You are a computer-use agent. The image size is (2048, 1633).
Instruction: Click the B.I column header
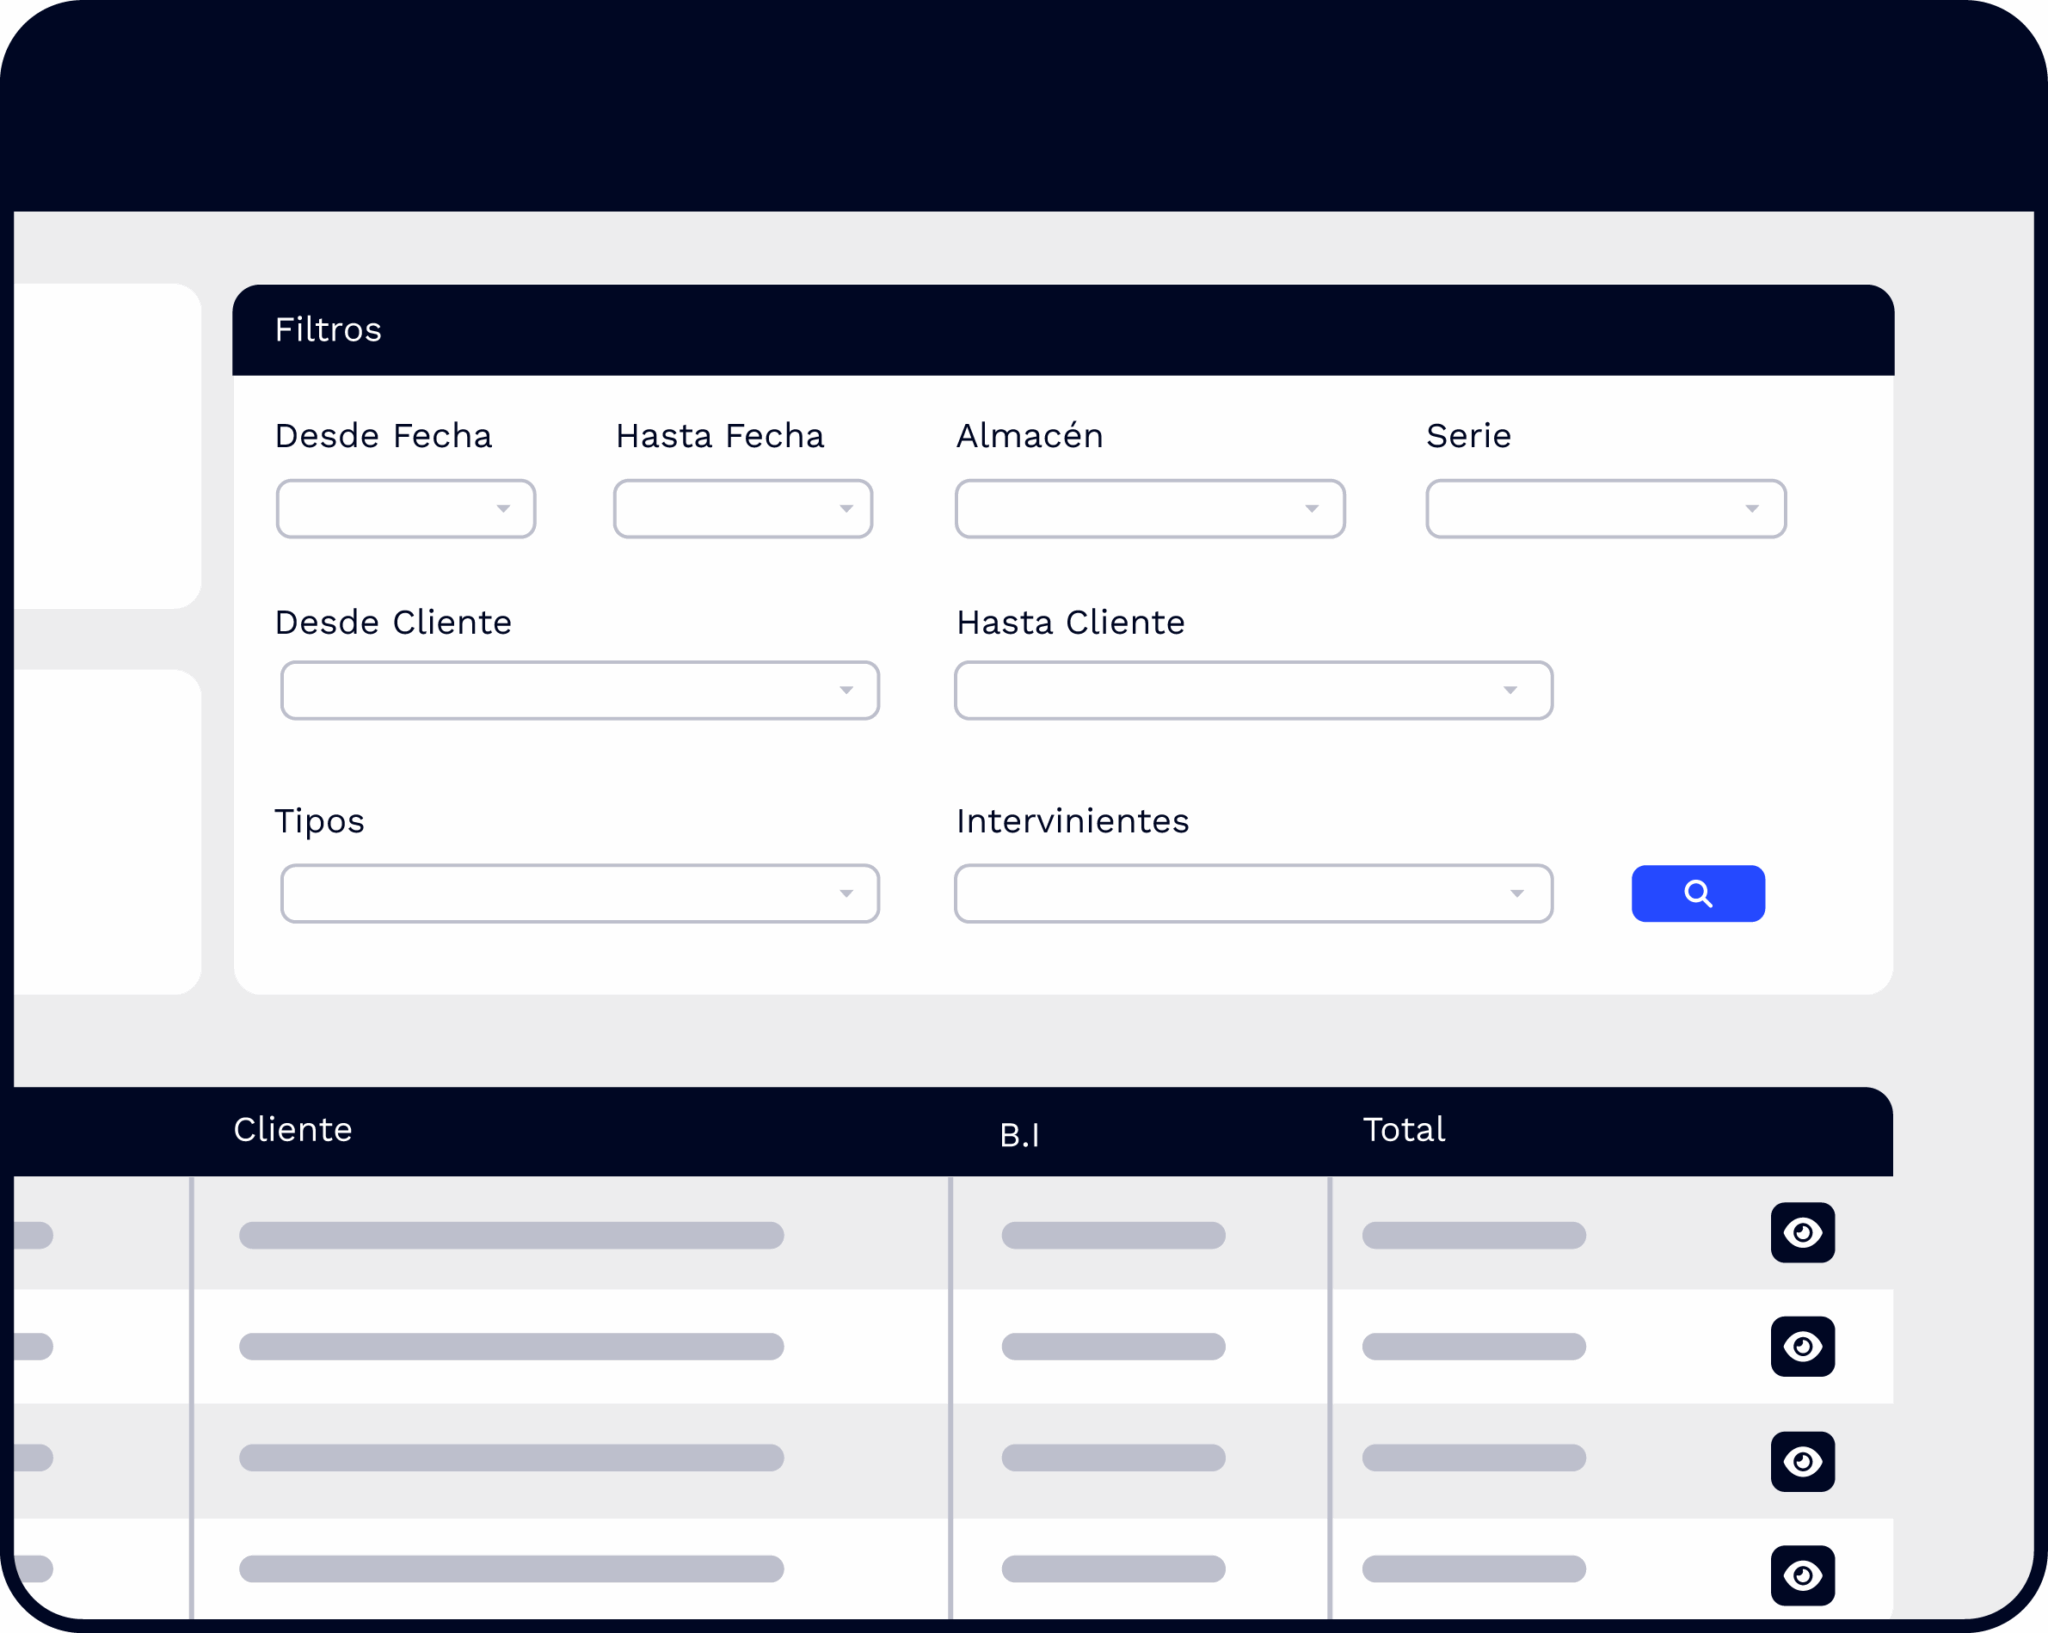pos(1019,1135)
